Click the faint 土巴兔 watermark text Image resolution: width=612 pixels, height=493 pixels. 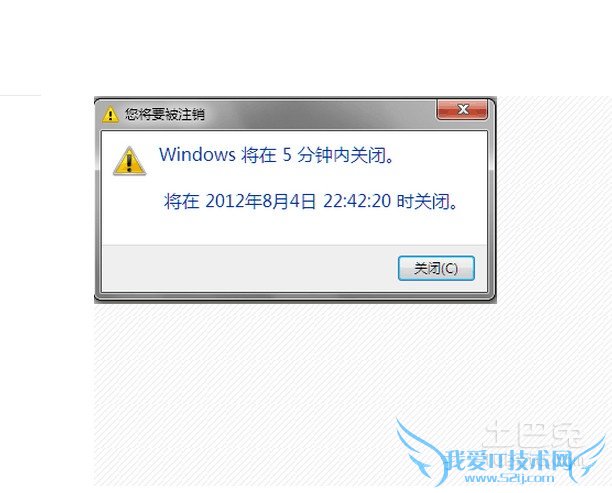pos(533,434)
